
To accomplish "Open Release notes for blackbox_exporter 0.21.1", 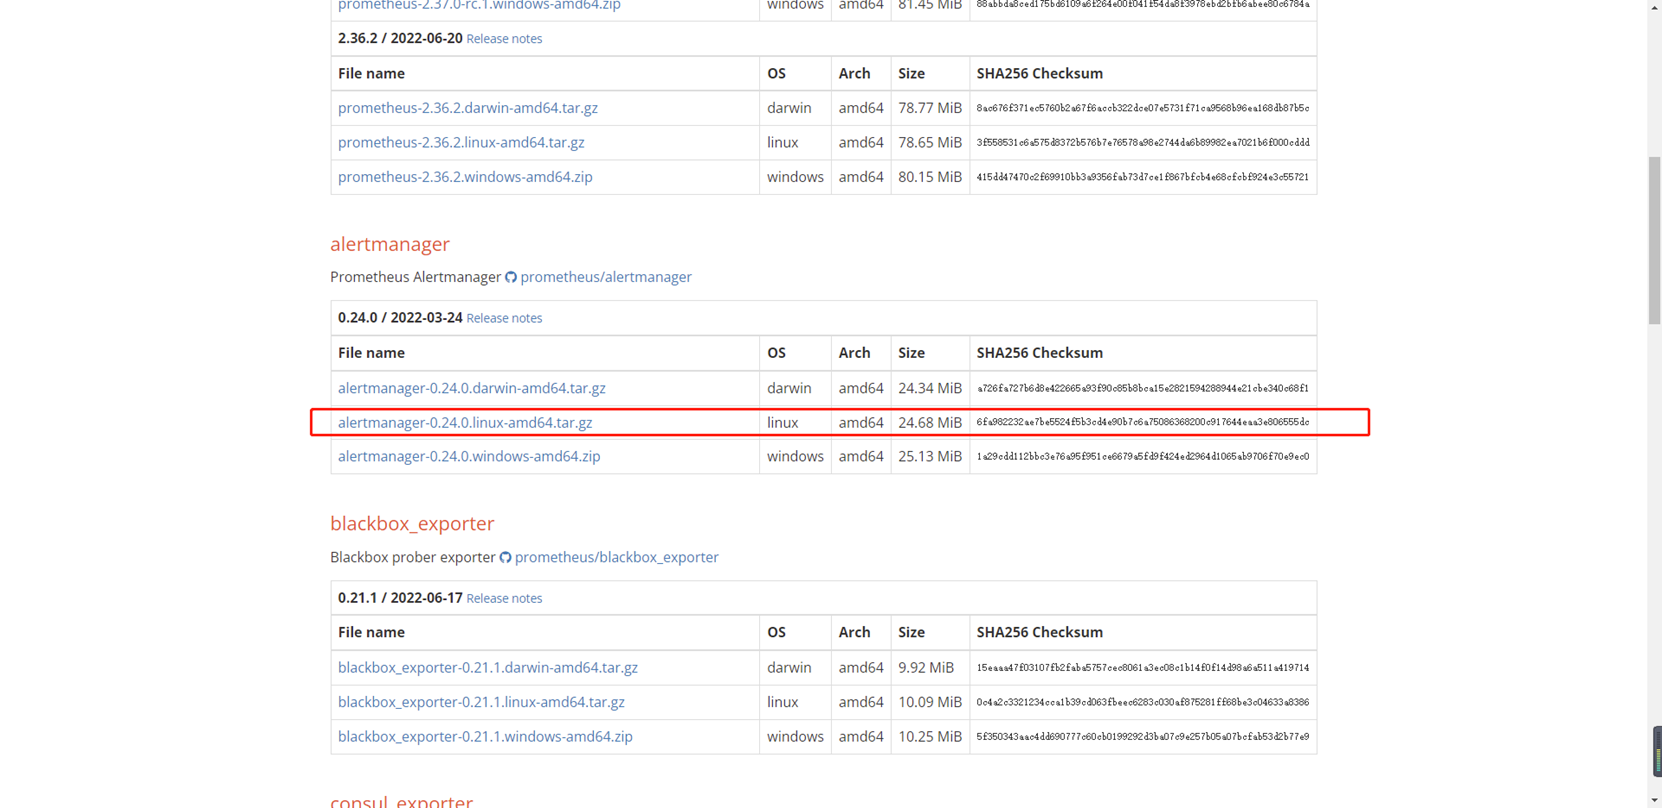I will [x=504, y=598].
